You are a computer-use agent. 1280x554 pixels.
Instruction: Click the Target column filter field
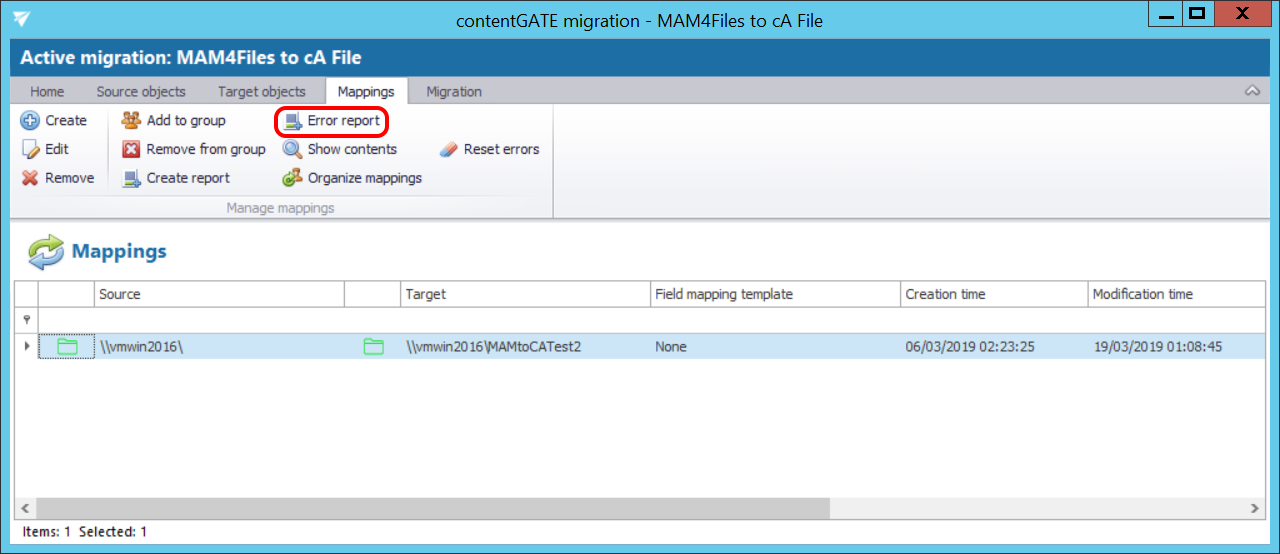pos(525,320)
